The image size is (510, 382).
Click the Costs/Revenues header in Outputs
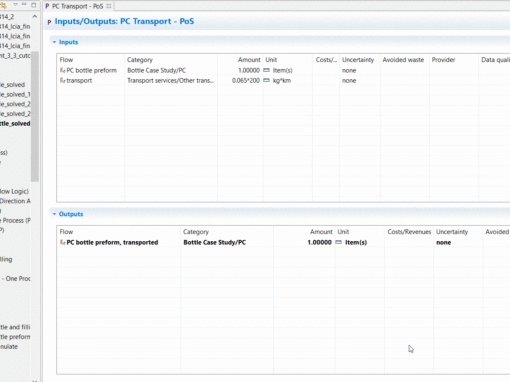click(x=409, y=232)
